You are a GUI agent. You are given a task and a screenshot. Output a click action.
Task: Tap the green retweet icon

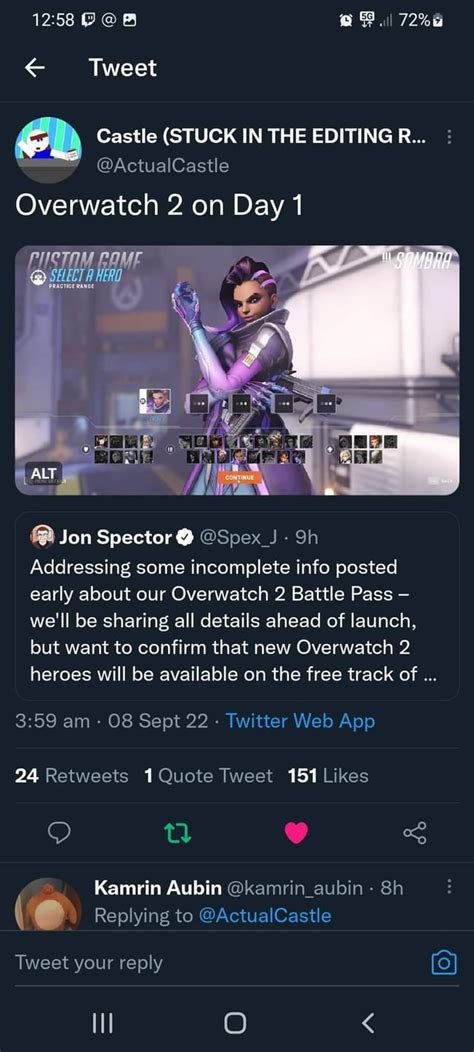point(178,833)
